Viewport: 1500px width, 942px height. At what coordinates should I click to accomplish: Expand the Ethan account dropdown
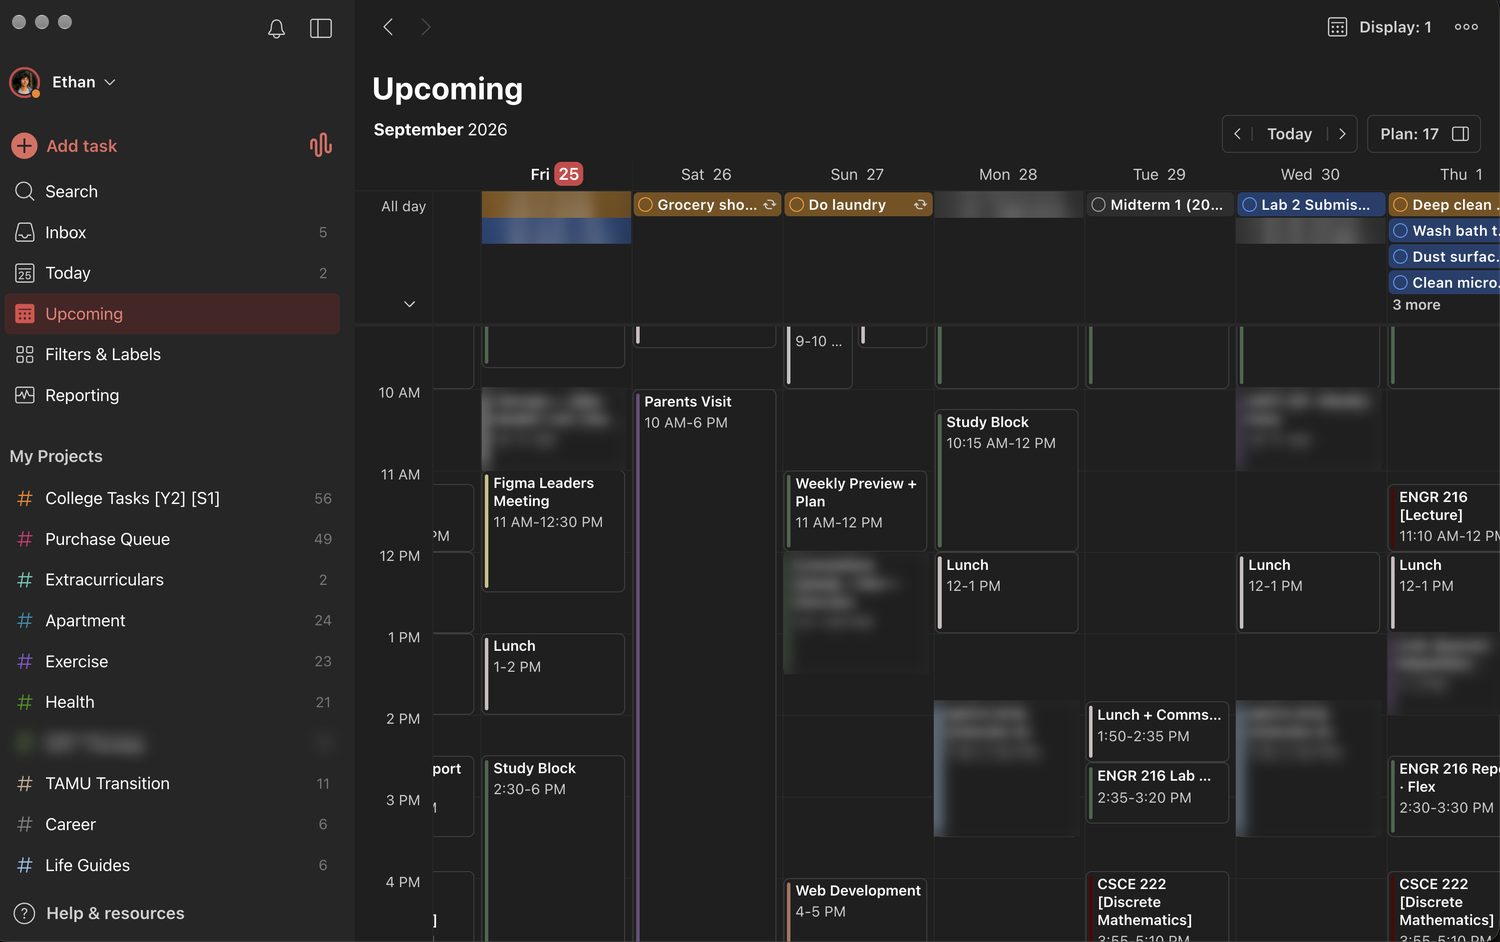[110, 82]
